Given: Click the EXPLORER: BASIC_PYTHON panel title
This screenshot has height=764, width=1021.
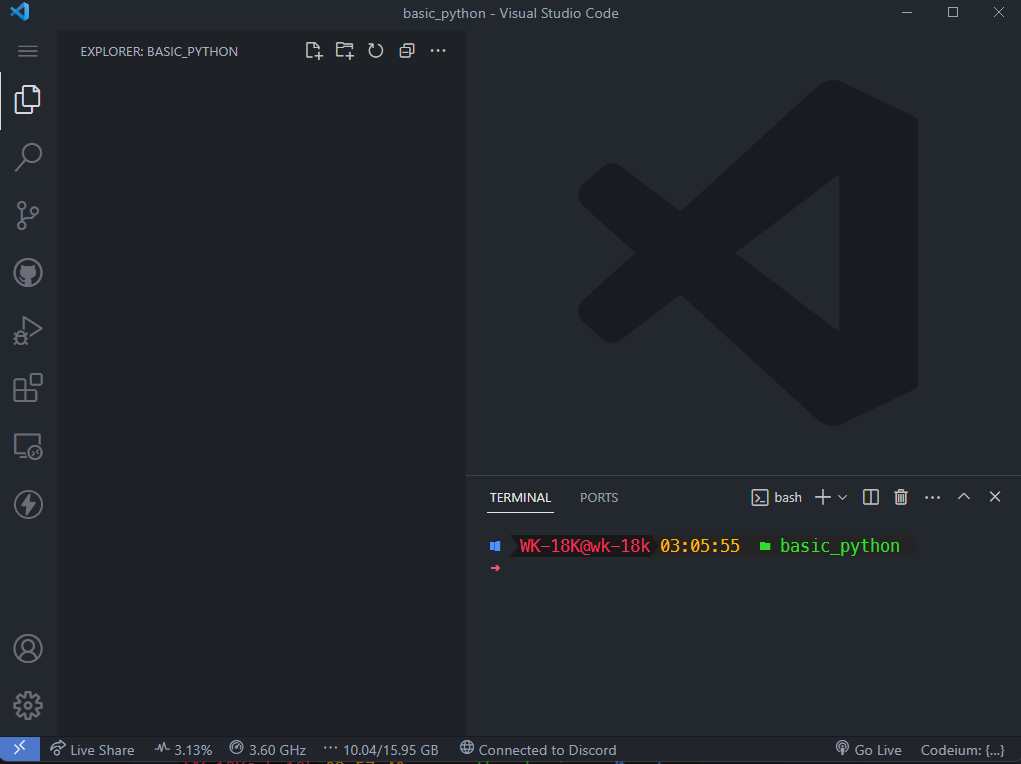Looking at the screenshot, I should pos(159,51).
